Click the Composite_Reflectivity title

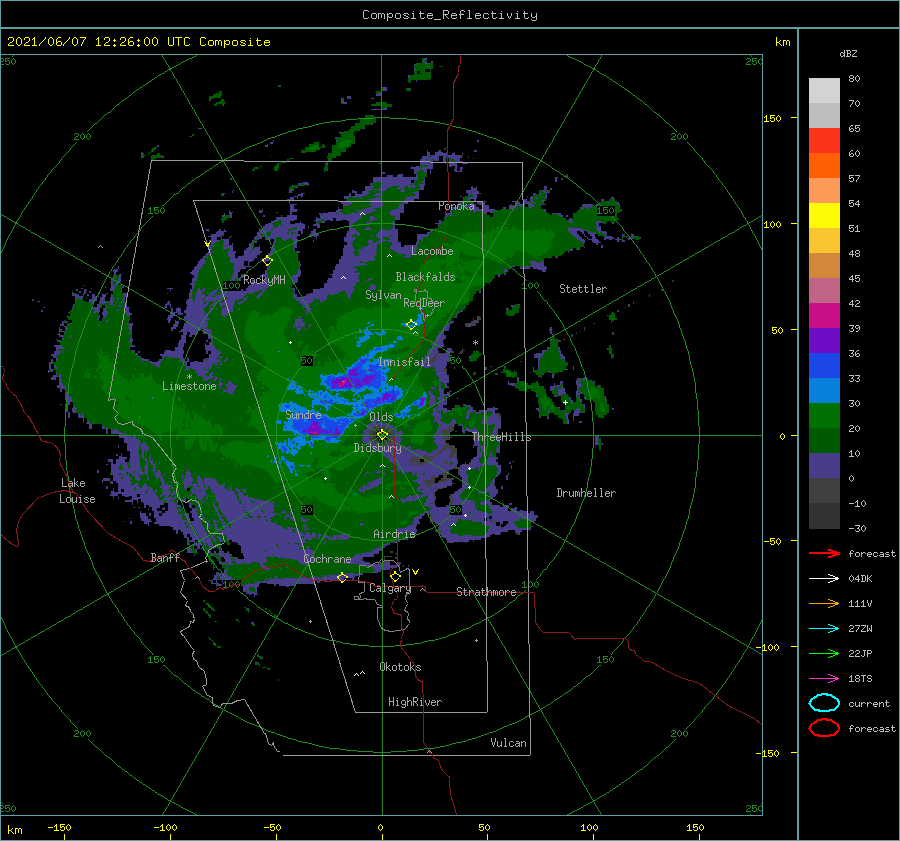click(450, 15)
